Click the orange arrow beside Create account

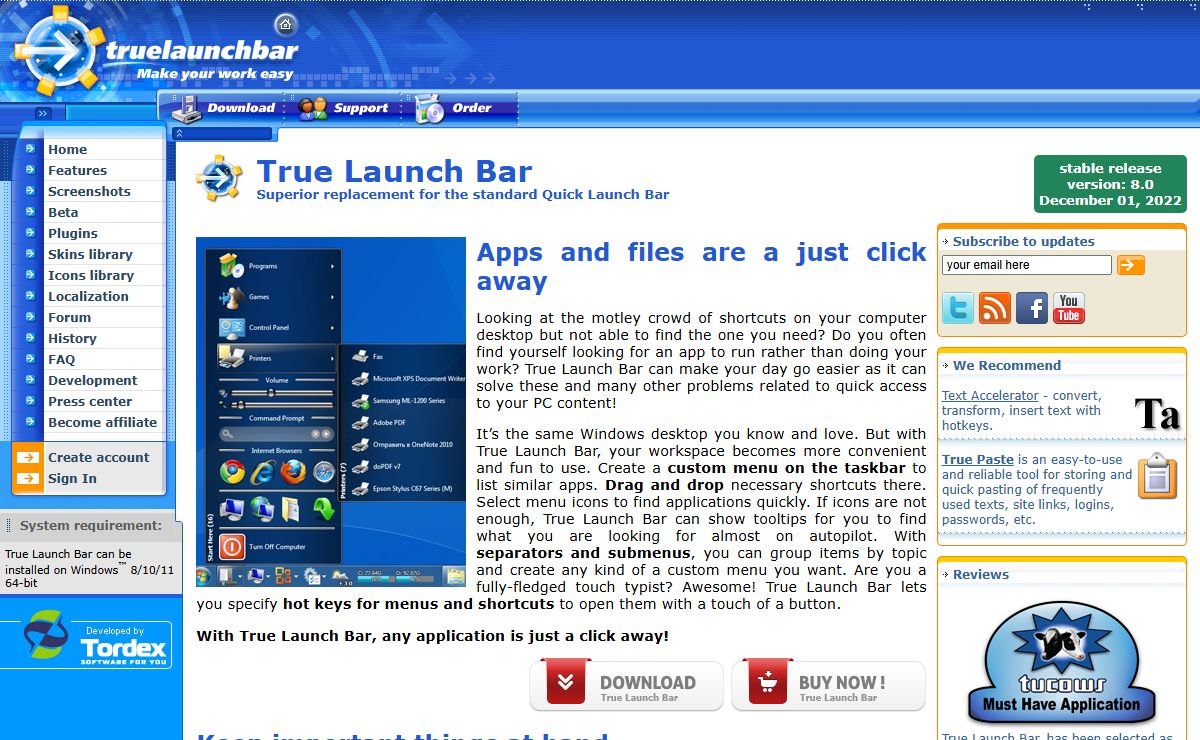pyautogui.click(x=28, y=457)
